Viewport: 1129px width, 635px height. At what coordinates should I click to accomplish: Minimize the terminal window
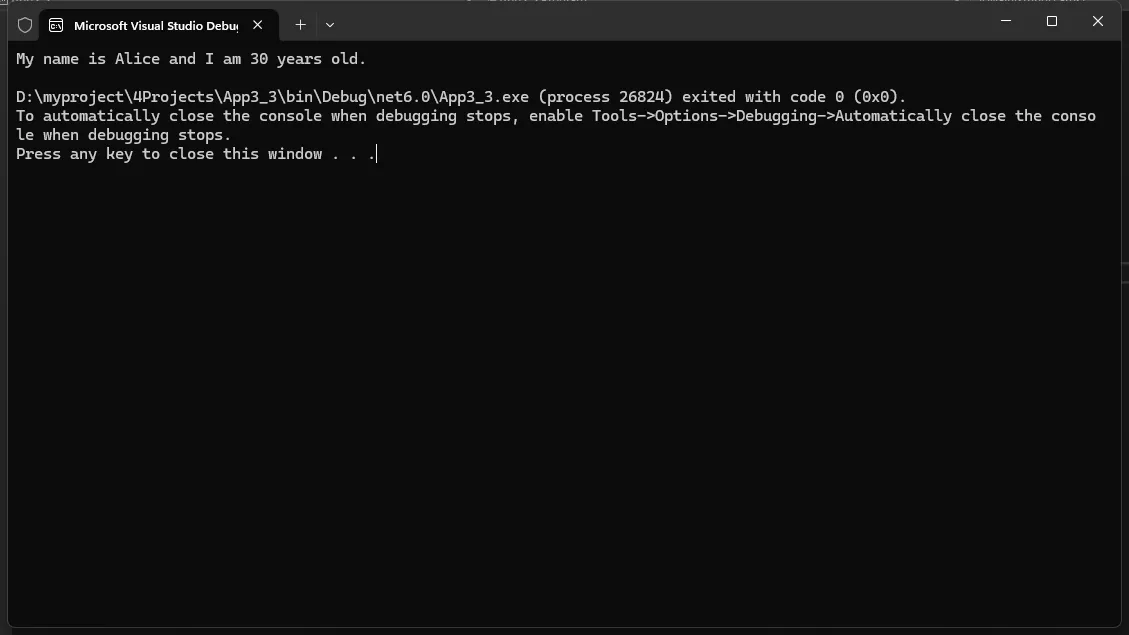[x=1006, y=22]
